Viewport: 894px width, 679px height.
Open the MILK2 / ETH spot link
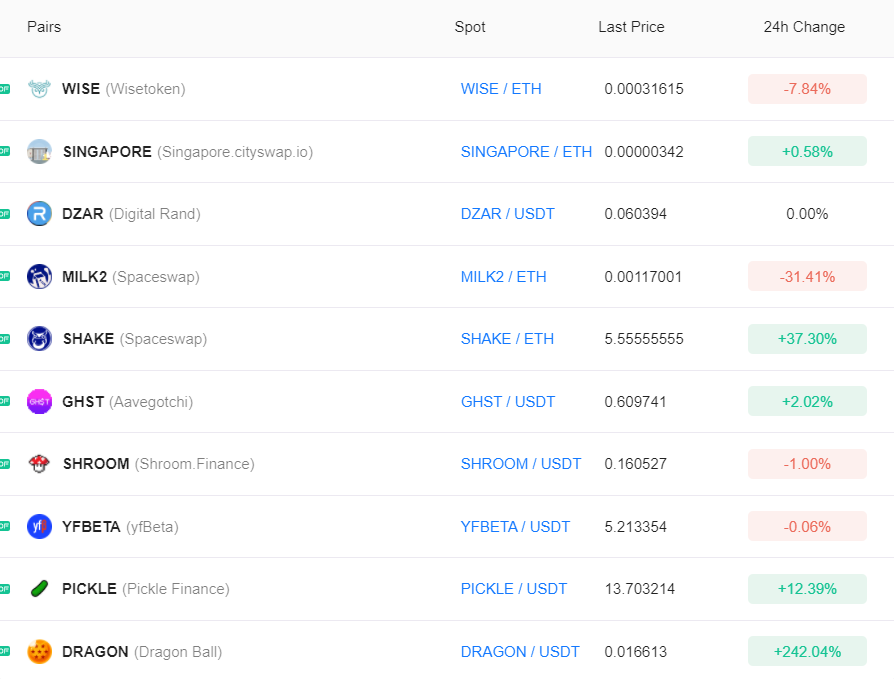click(503, 277)
